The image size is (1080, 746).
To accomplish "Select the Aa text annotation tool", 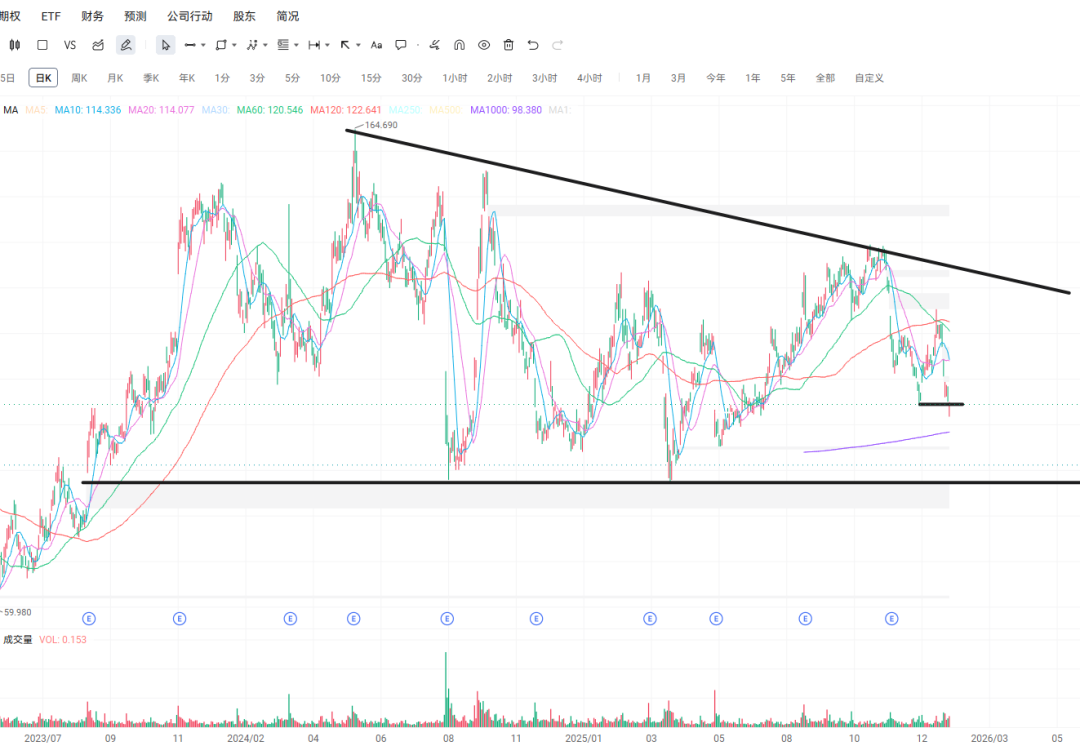I will coord(376,45).
